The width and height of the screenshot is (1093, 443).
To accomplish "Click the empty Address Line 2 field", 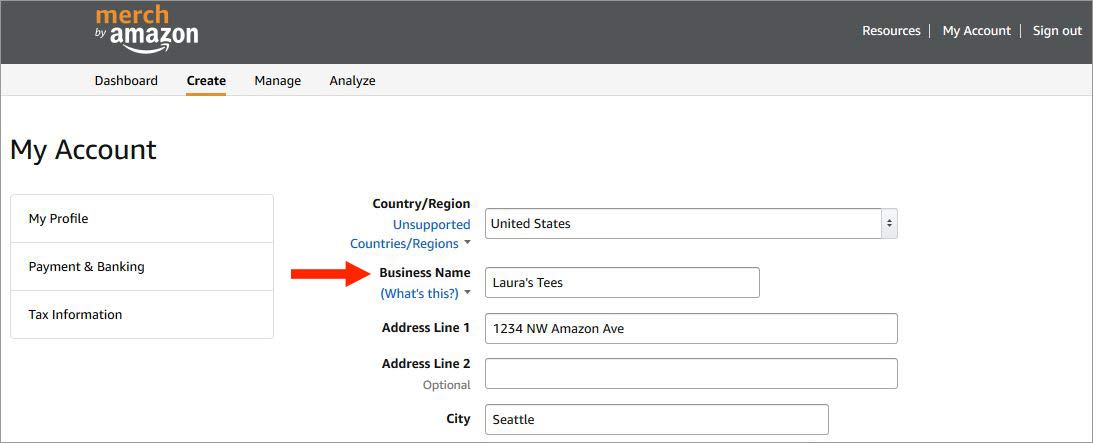I will click(x=690, y=374).
